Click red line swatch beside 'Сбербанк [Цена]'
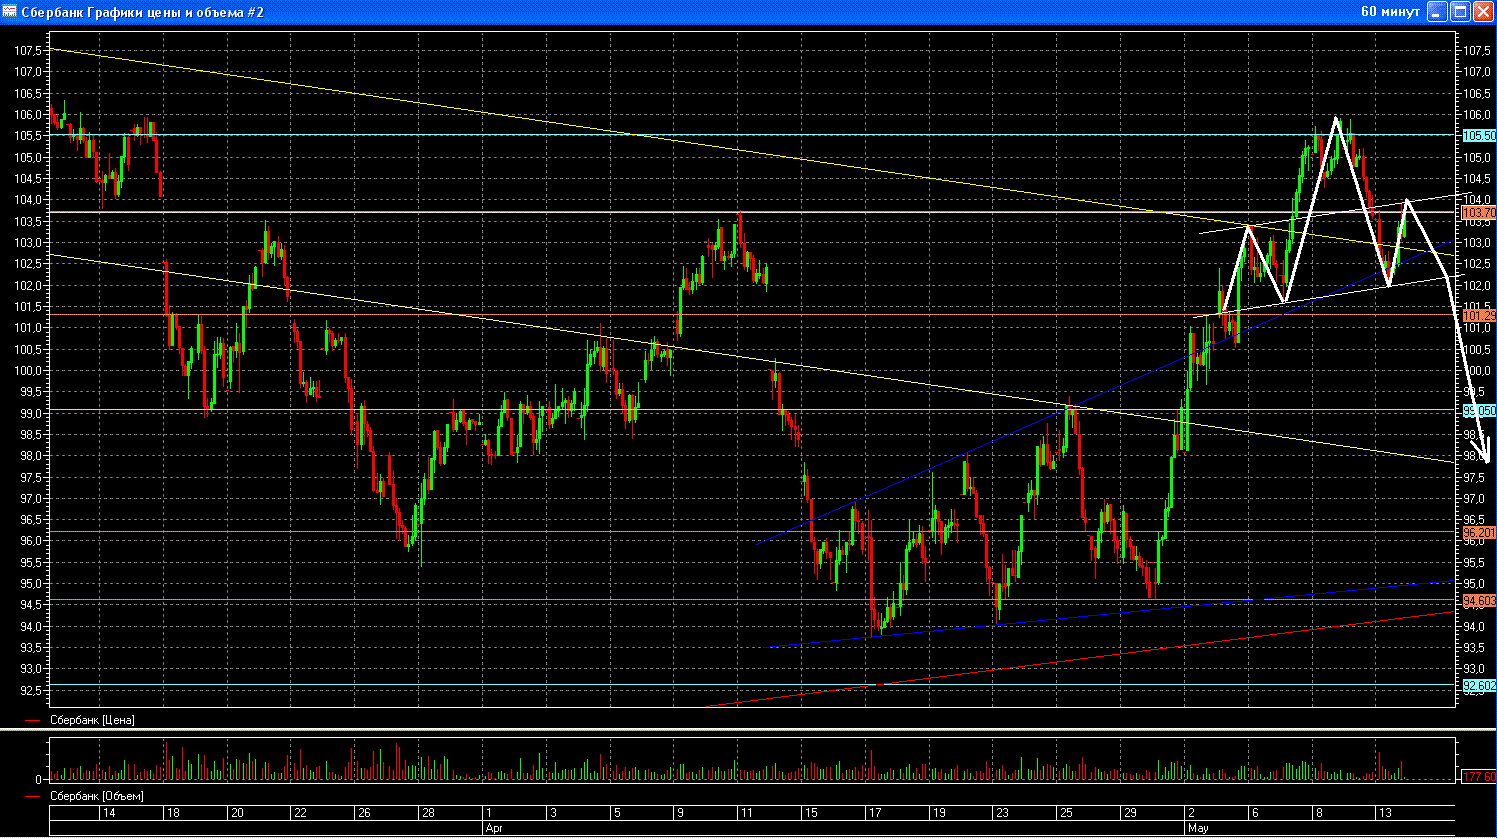1497x838 pixels. click(33, 720)
